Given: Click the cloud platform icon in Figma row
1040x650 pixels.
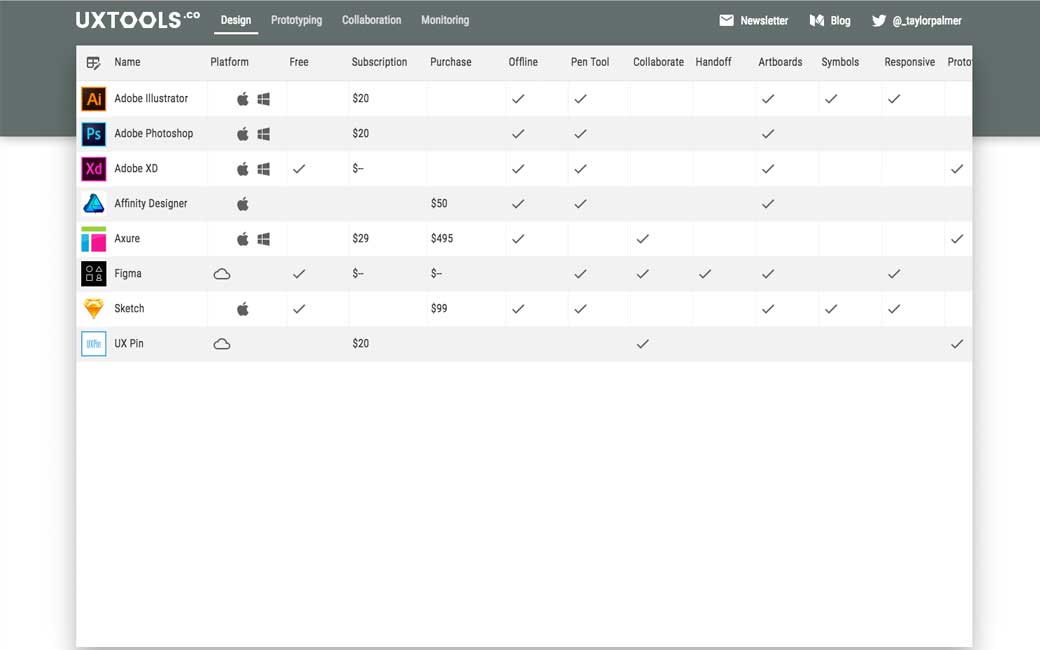Looking at the screenshot, I should point(222,274).
